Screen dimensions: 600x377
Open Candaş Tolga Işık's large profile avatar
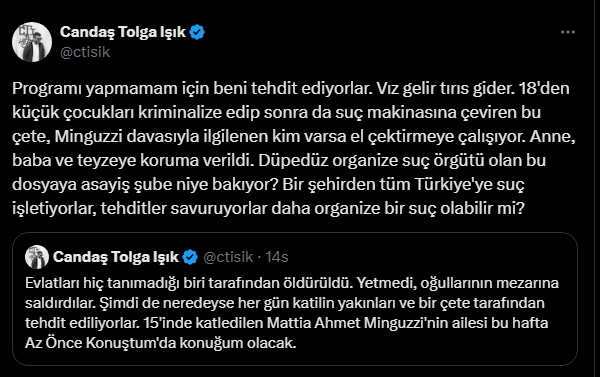[32, 42]
